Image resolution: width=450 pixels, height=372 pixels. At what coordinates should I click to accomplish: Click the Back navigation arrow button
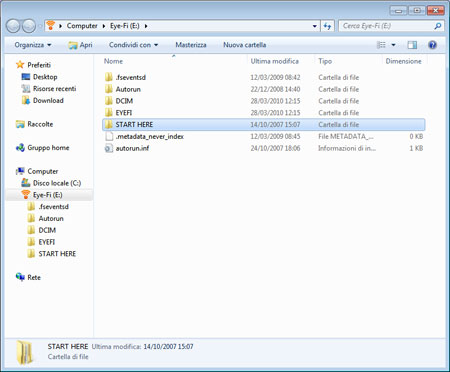tap(13, 26)
